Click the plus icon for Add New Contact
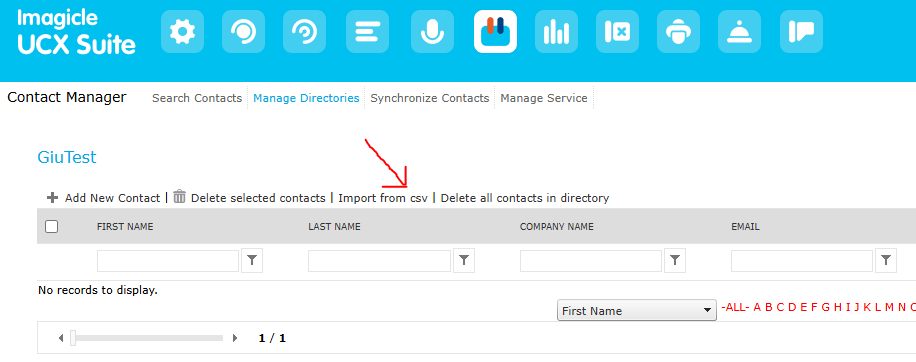 point(53,198)
